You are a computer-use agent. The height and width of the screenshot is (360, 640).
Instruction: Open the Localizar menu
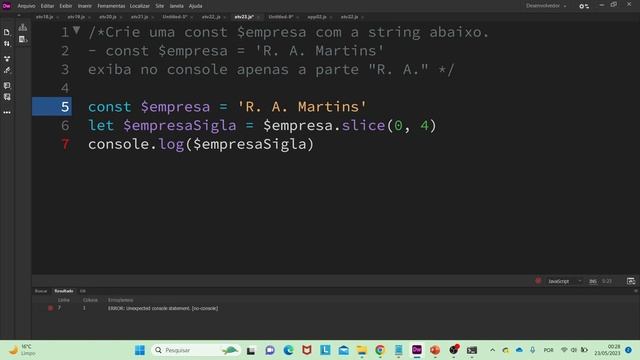pos(140,6)
